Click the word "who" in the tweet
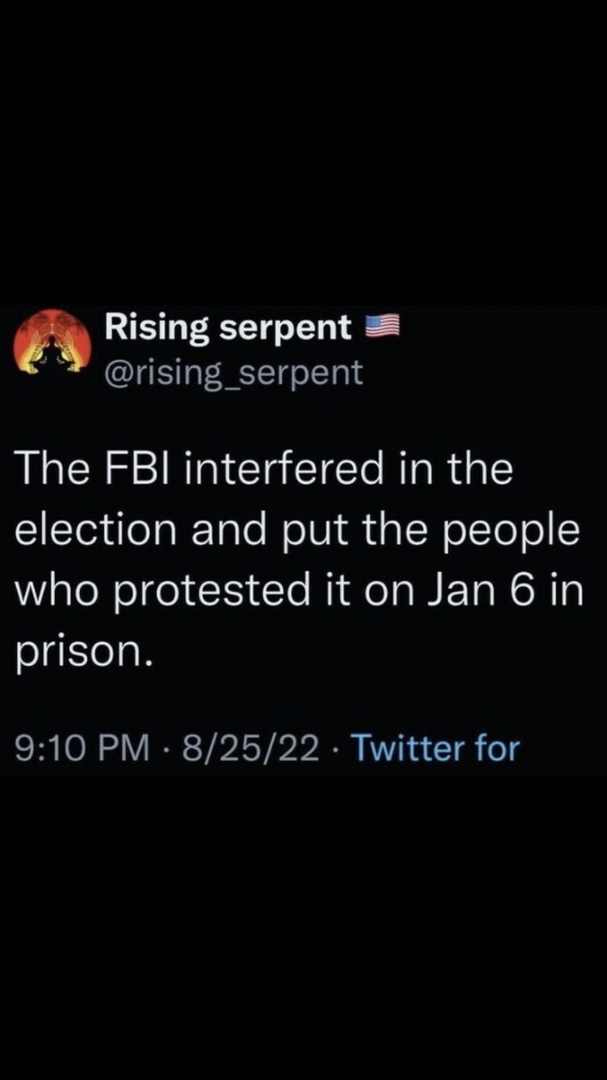Screen dimensions: 607x1080 click(x=50, y=590)
